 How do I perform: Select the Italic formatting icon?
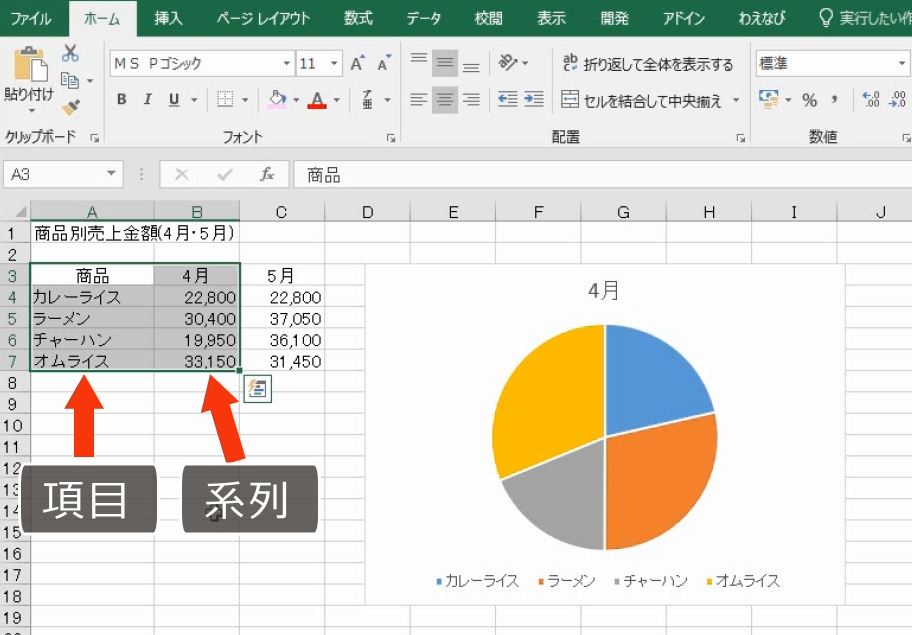coord(148,98)
